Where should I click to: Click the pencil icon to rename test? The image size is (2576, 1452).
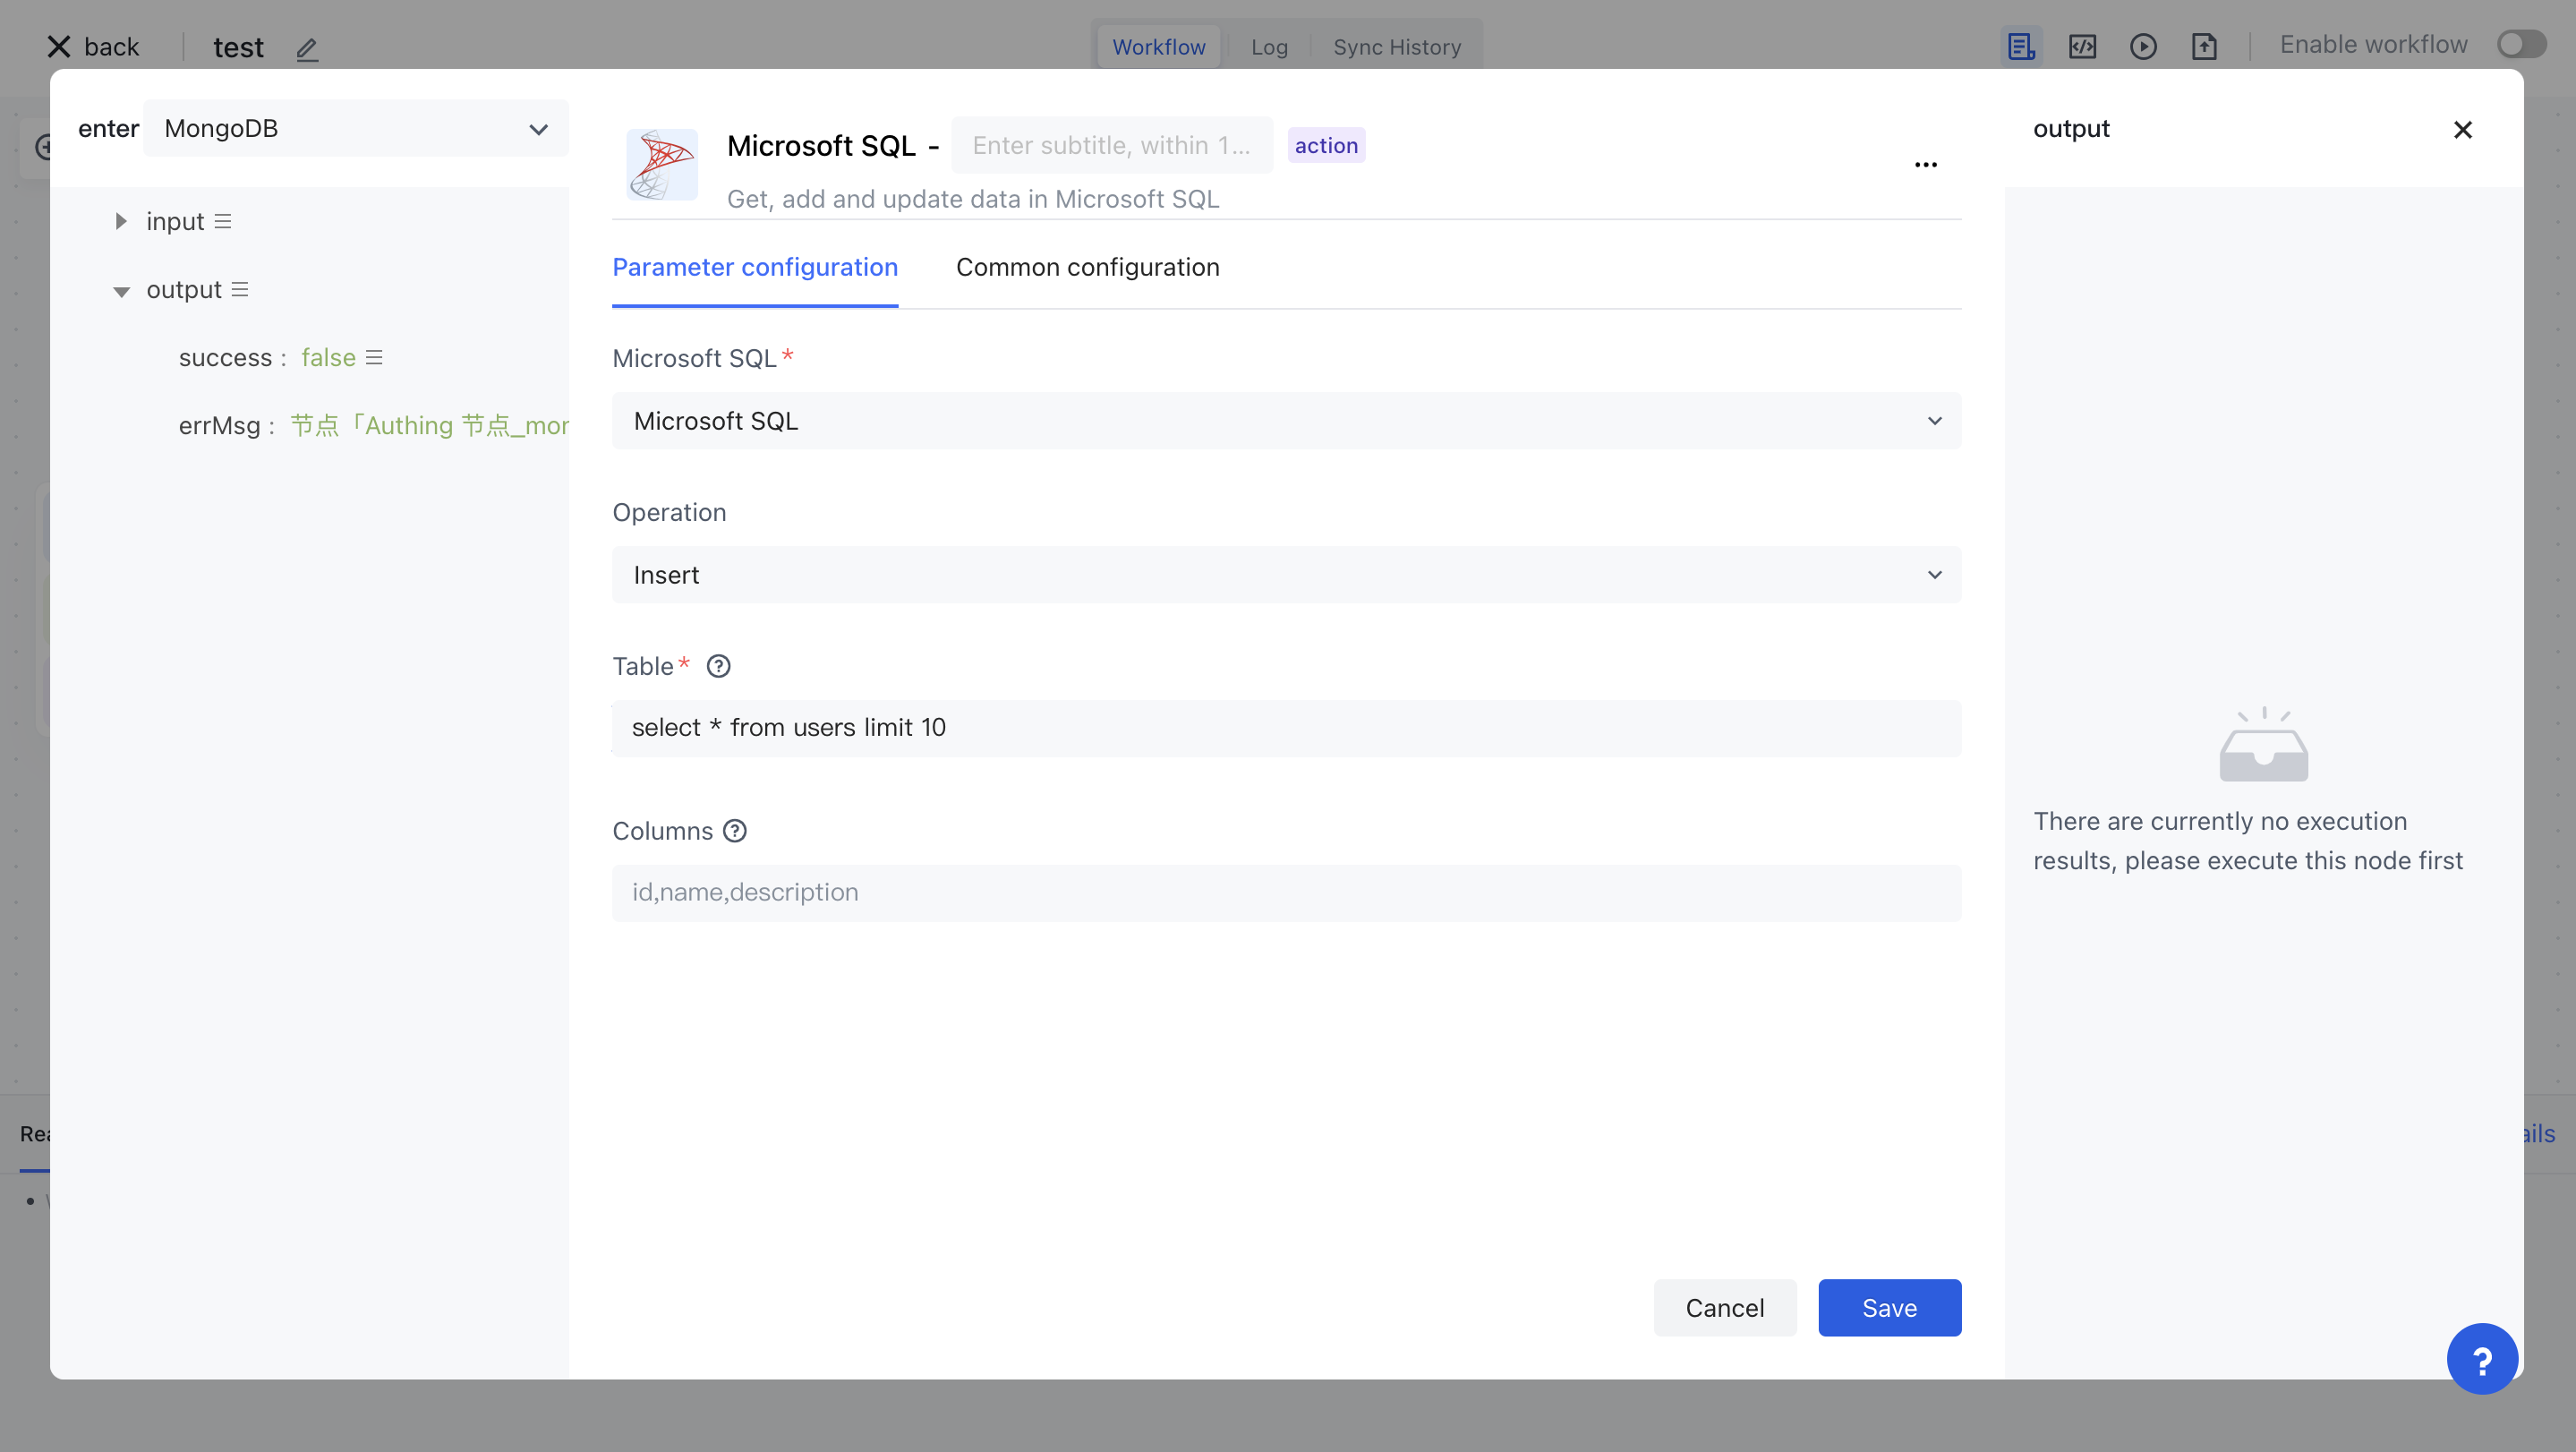(307, 48)
